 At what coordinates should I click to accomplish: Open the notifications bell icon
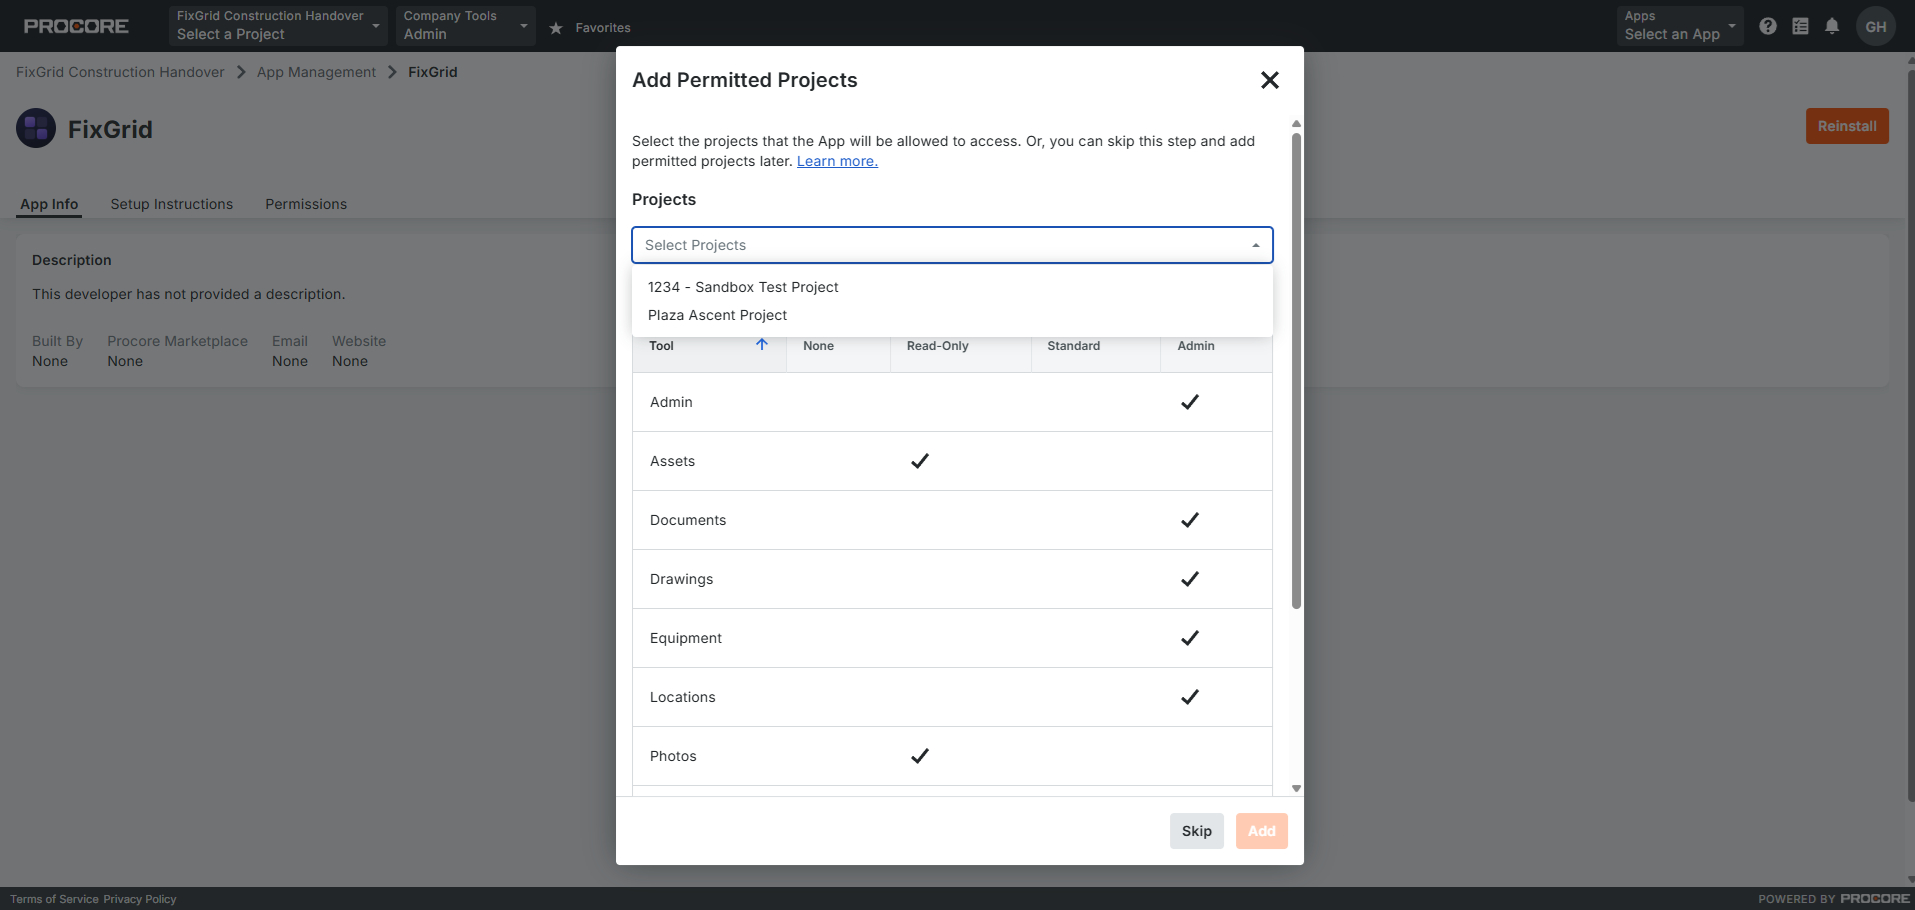pyautogui.click(x=1832, y=26)
